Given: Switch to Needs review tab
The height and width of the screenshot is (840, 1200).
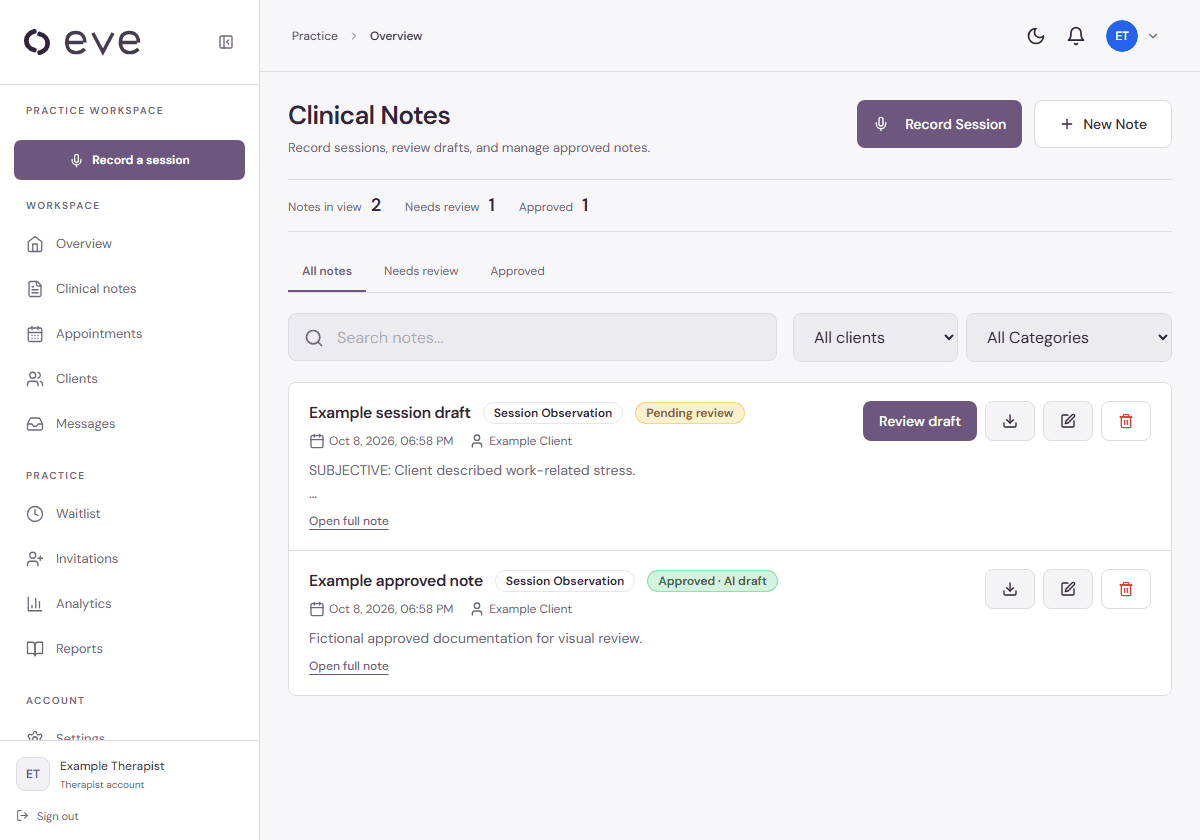Looking at the screenshot, I should (421, 271).
